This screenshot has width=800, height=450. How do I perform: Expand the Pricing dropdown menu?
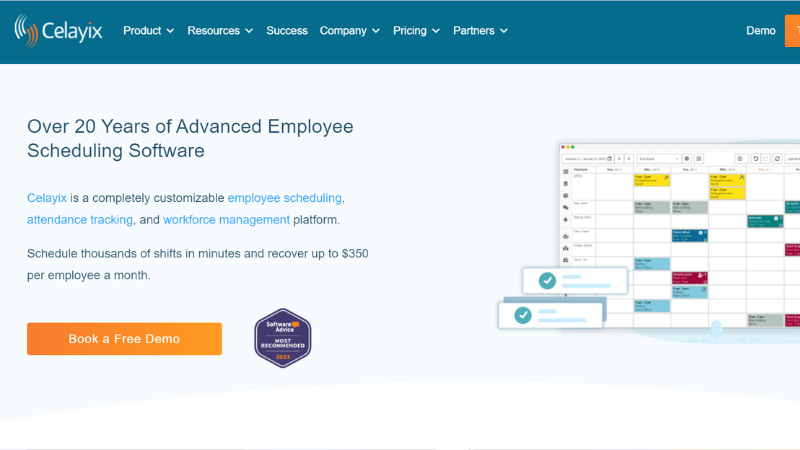pos(416,31)
